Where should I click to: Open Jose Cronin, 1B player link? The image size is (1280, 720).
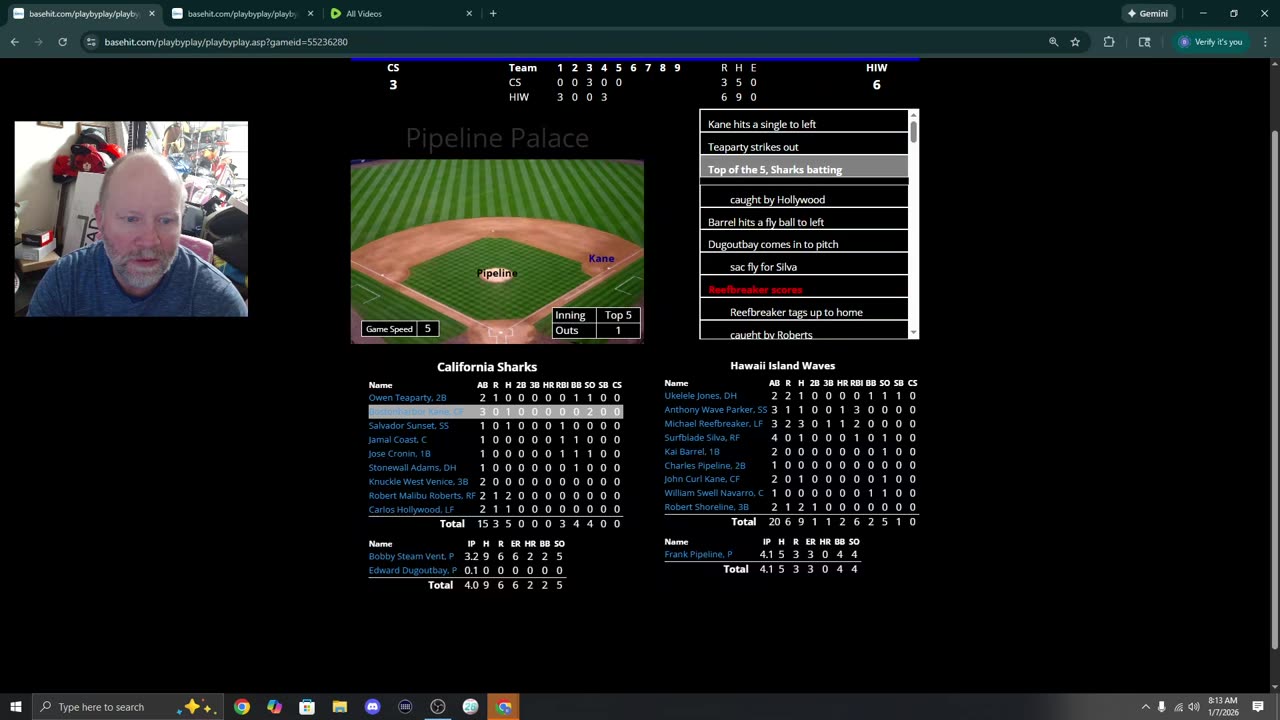point(399,454)
